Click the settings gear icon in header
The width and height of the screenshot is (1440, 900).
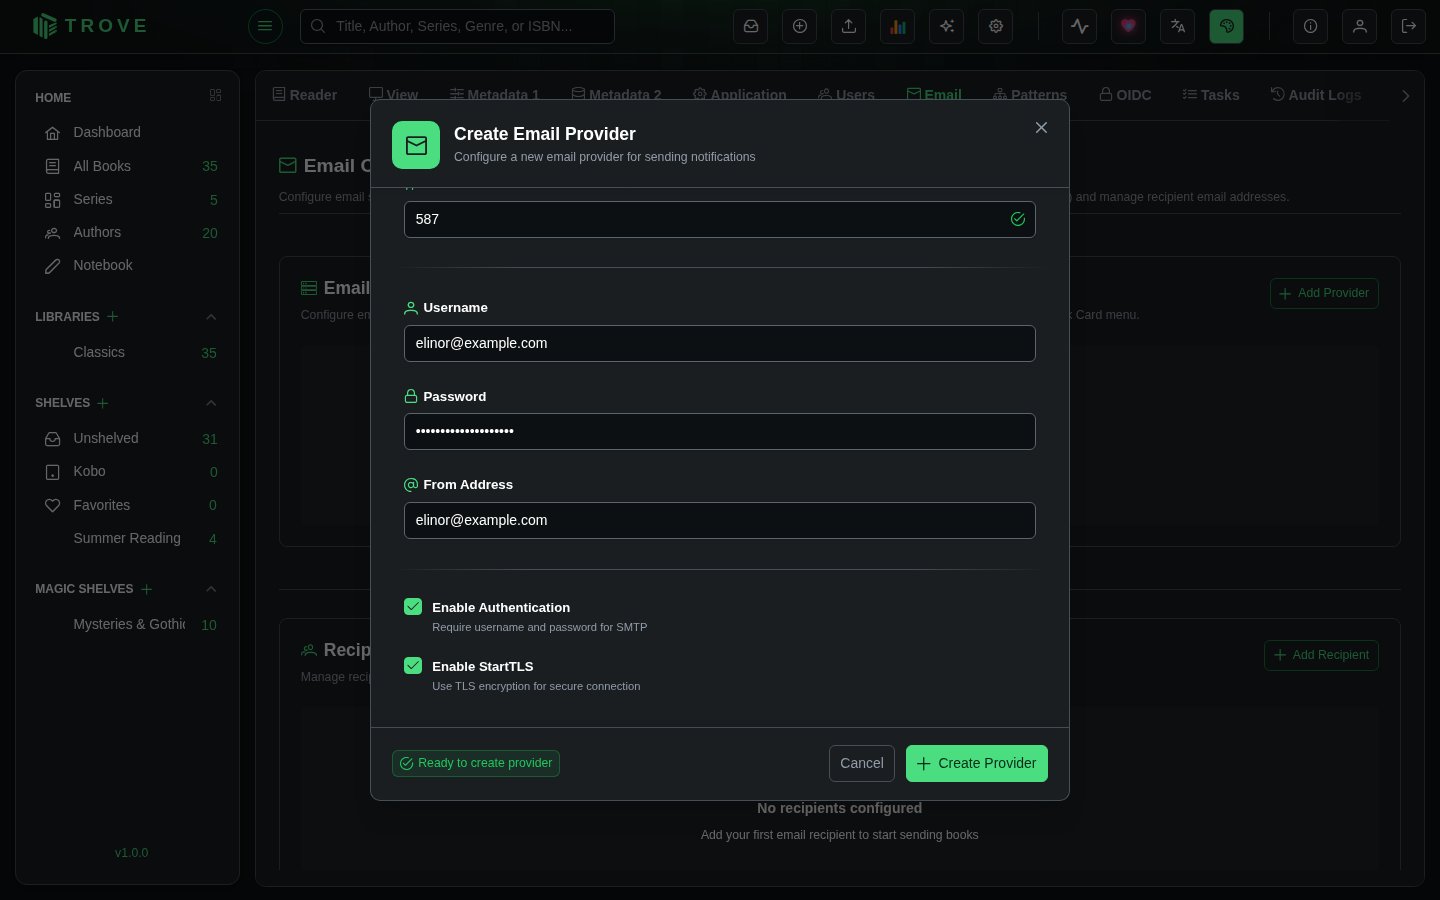996,26
